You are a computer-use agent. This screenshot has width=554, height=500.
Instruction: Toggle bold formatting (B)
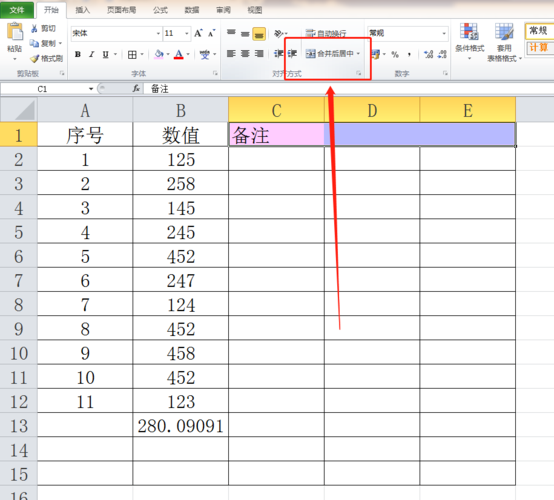point(78,54)
